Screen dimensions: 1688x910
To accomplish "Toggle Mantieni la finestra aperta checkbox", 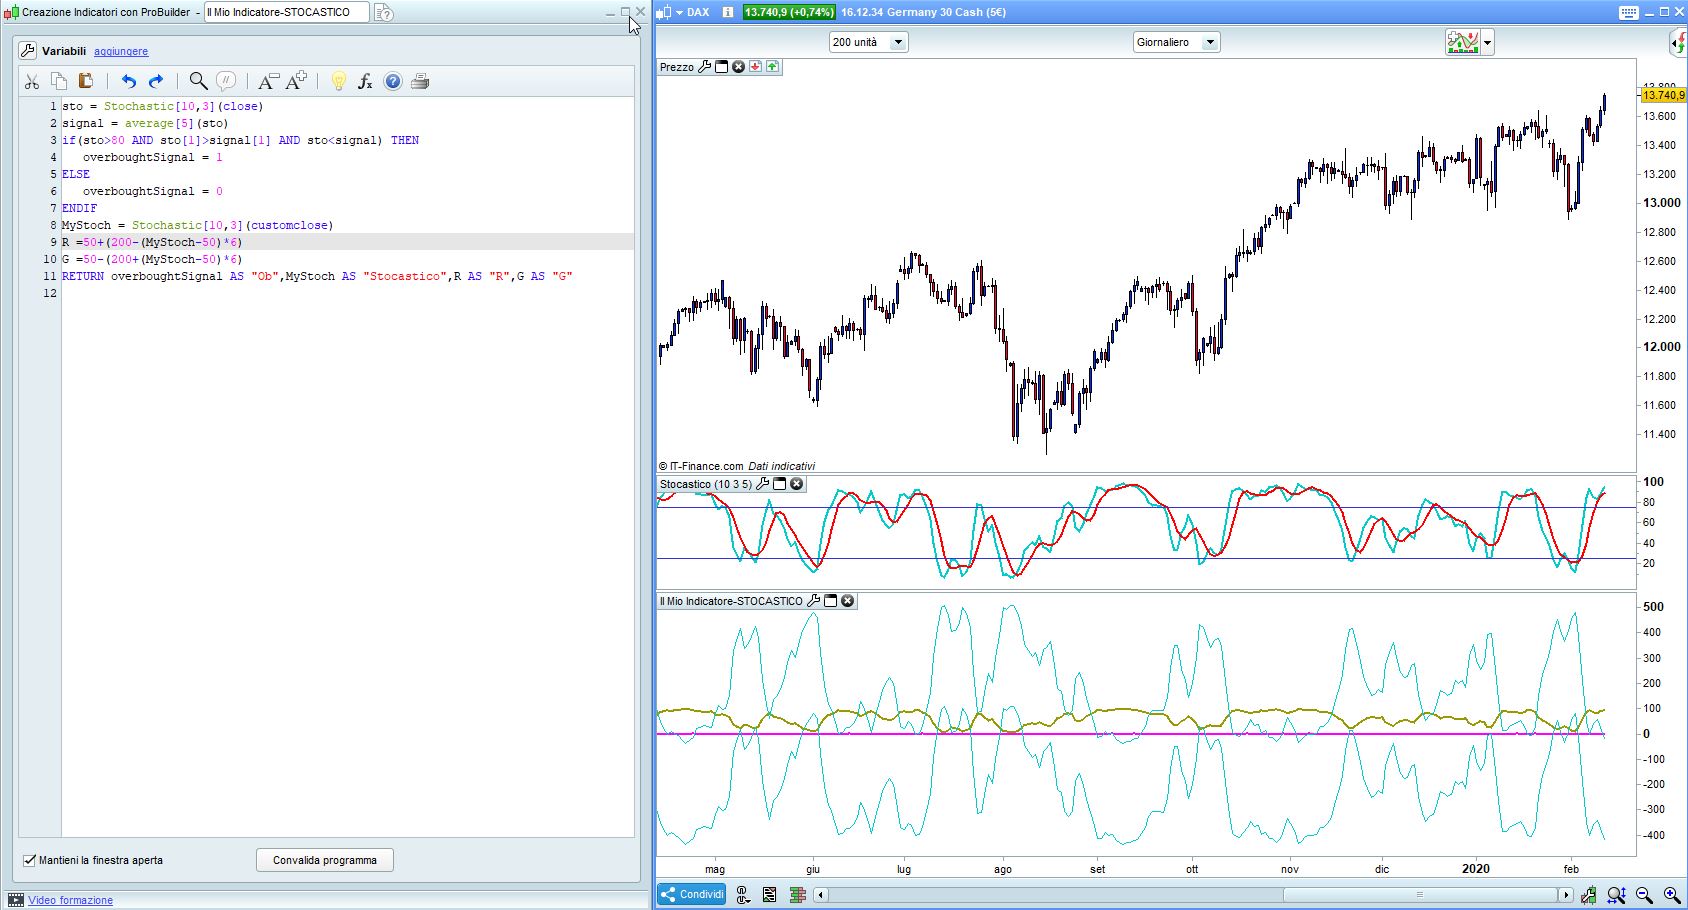I will click(x=30, y=860).
